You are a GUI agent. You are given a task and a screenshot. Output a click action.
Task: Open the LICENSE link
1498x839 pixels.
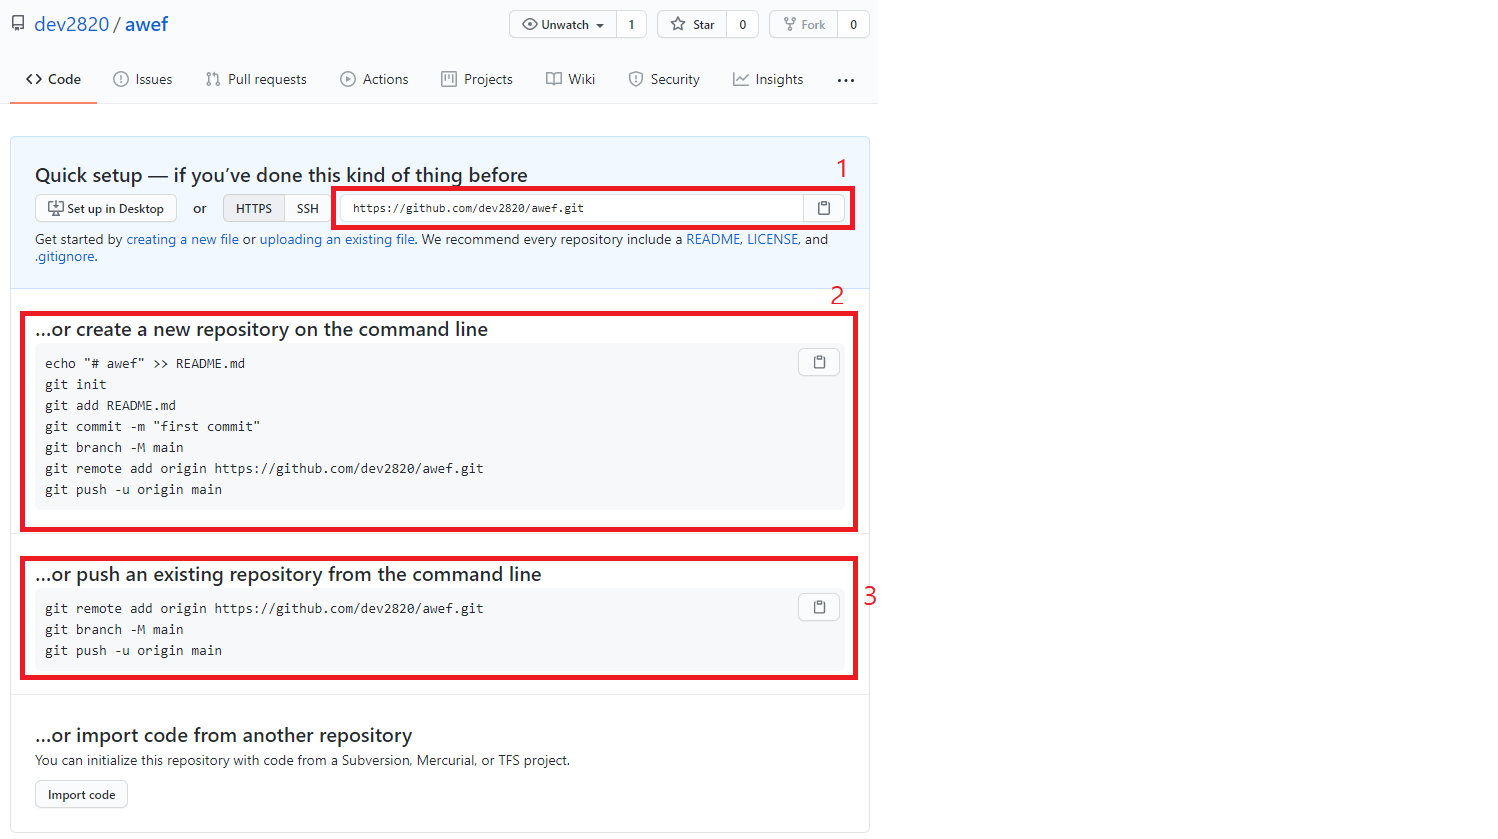[x=773, y=239]
